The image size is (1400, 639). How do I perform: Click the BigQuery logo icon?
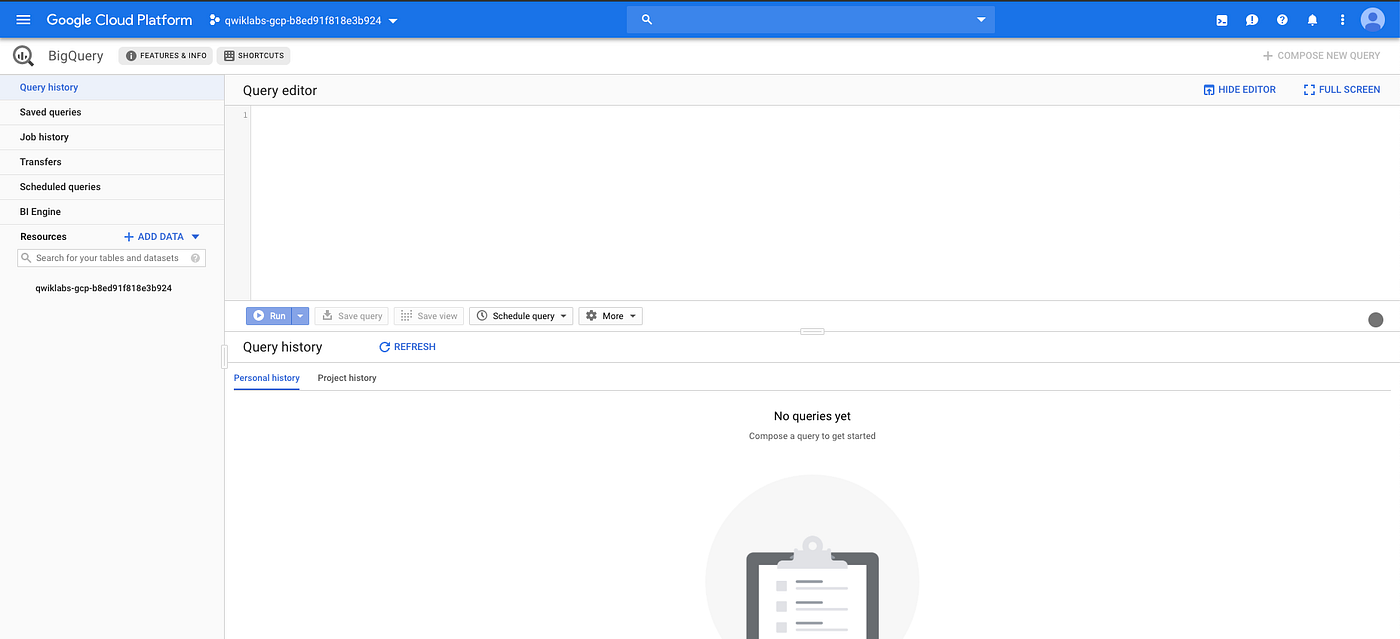tap(22, 55)
